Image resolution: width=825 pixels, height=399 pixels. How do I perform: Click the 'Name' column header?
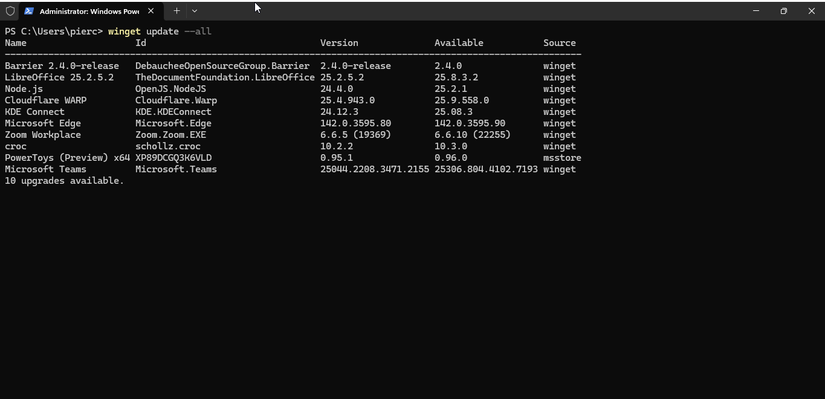click(x=15, y=43)
